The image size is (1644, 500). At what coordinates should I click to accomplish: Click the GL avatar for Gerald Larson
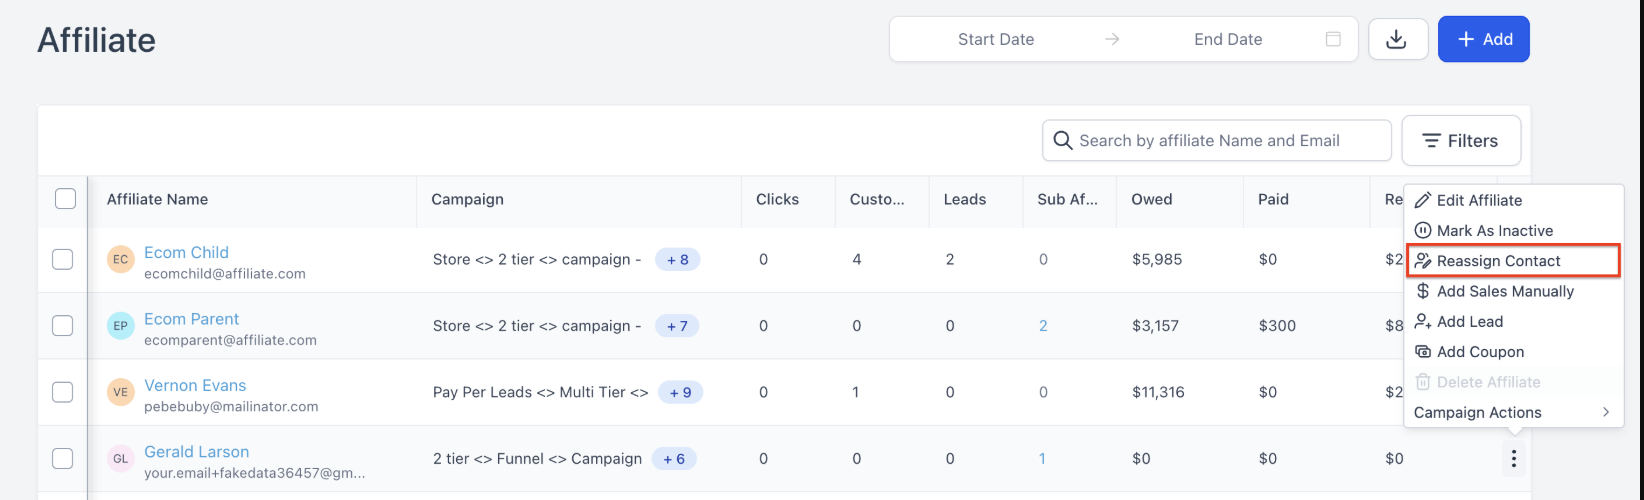[x=120, y=459]
